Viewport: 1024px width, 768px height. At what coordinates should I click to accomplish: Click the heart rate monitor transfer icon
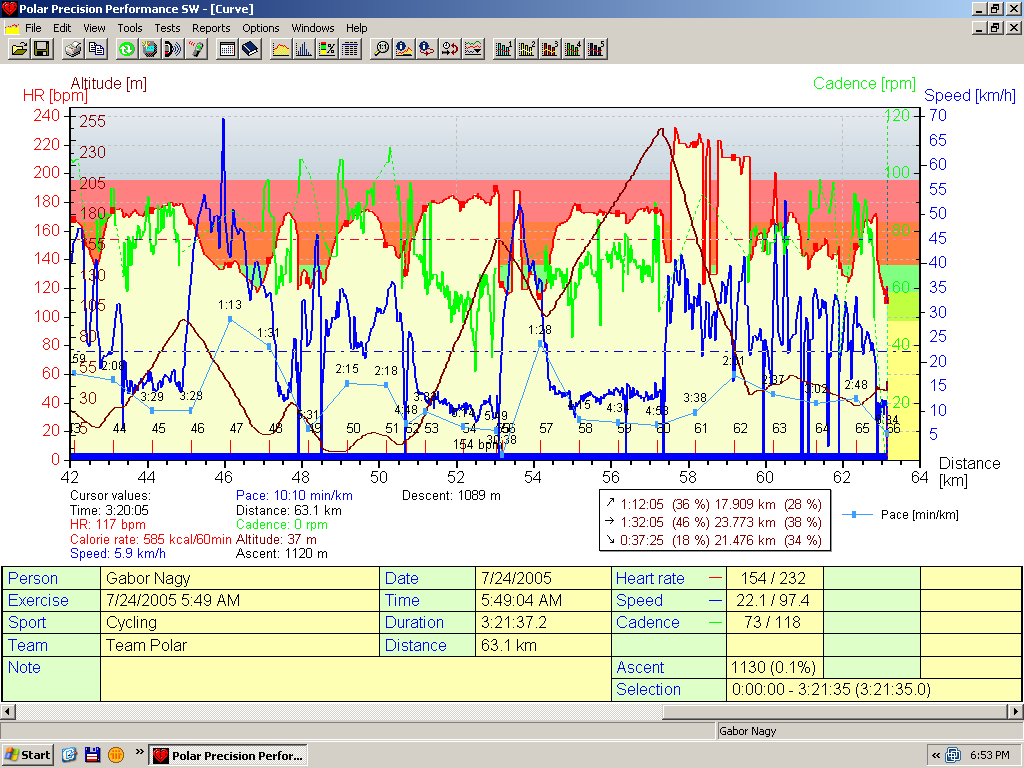(x=150, y=49)
